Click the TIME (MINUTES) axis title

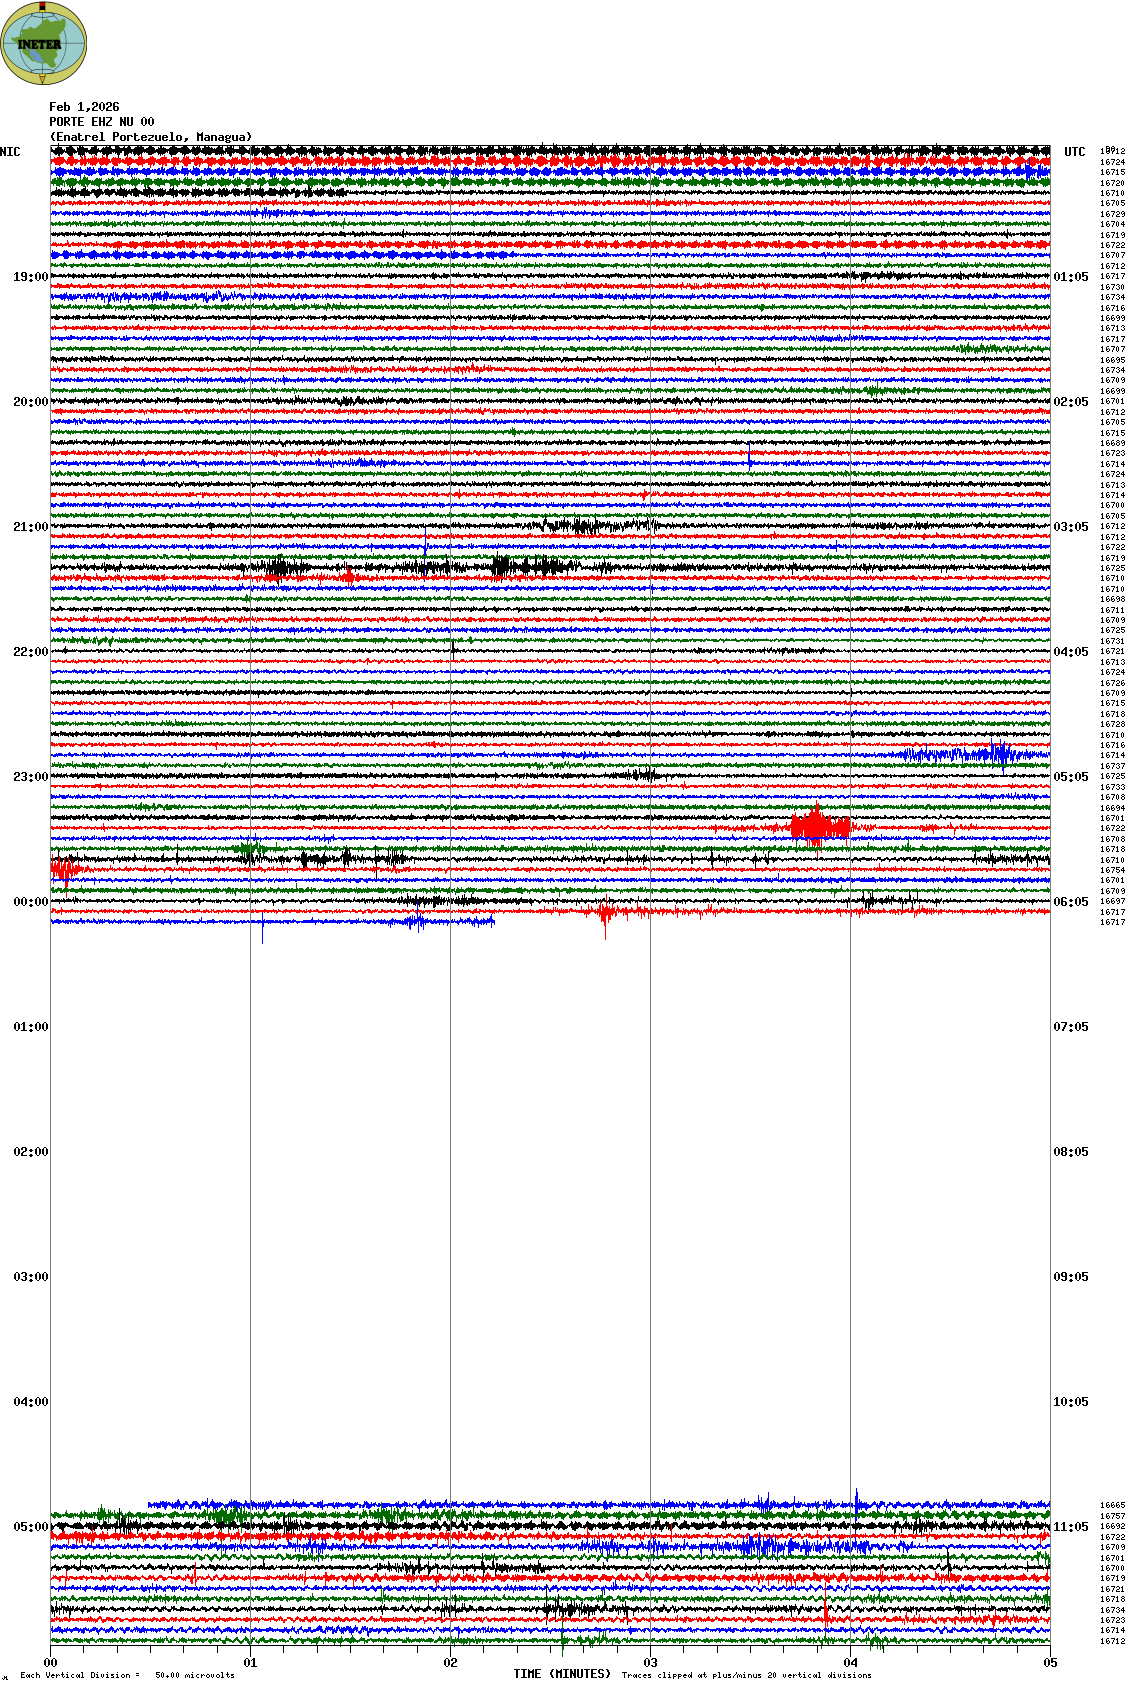pos(561,1674)
